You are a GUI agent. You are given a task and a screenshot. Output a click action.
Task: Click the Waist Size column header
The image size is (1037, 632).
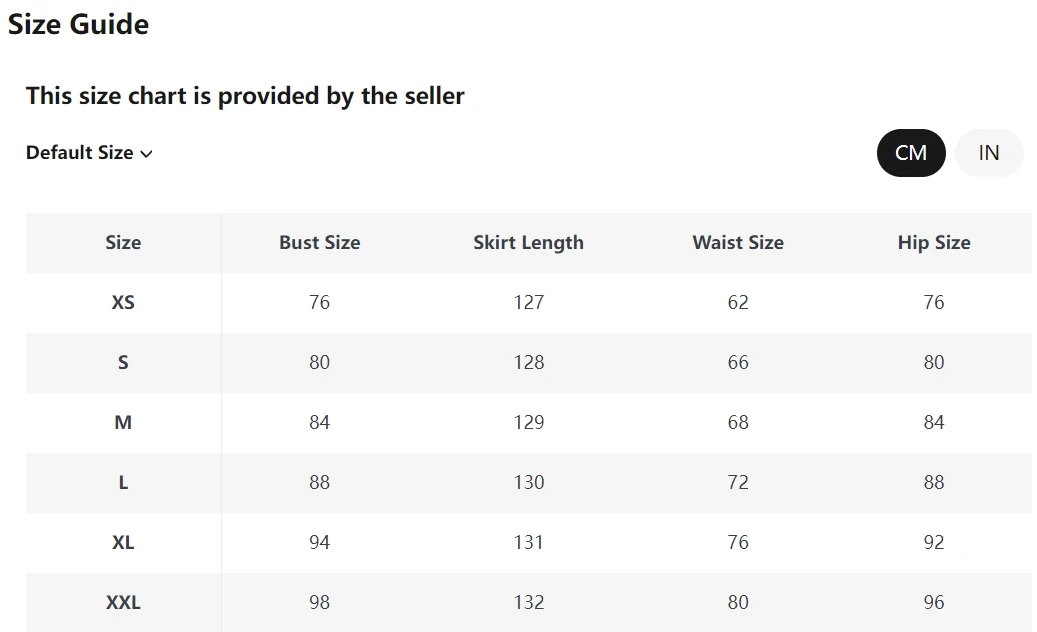[x=738, y=243]
